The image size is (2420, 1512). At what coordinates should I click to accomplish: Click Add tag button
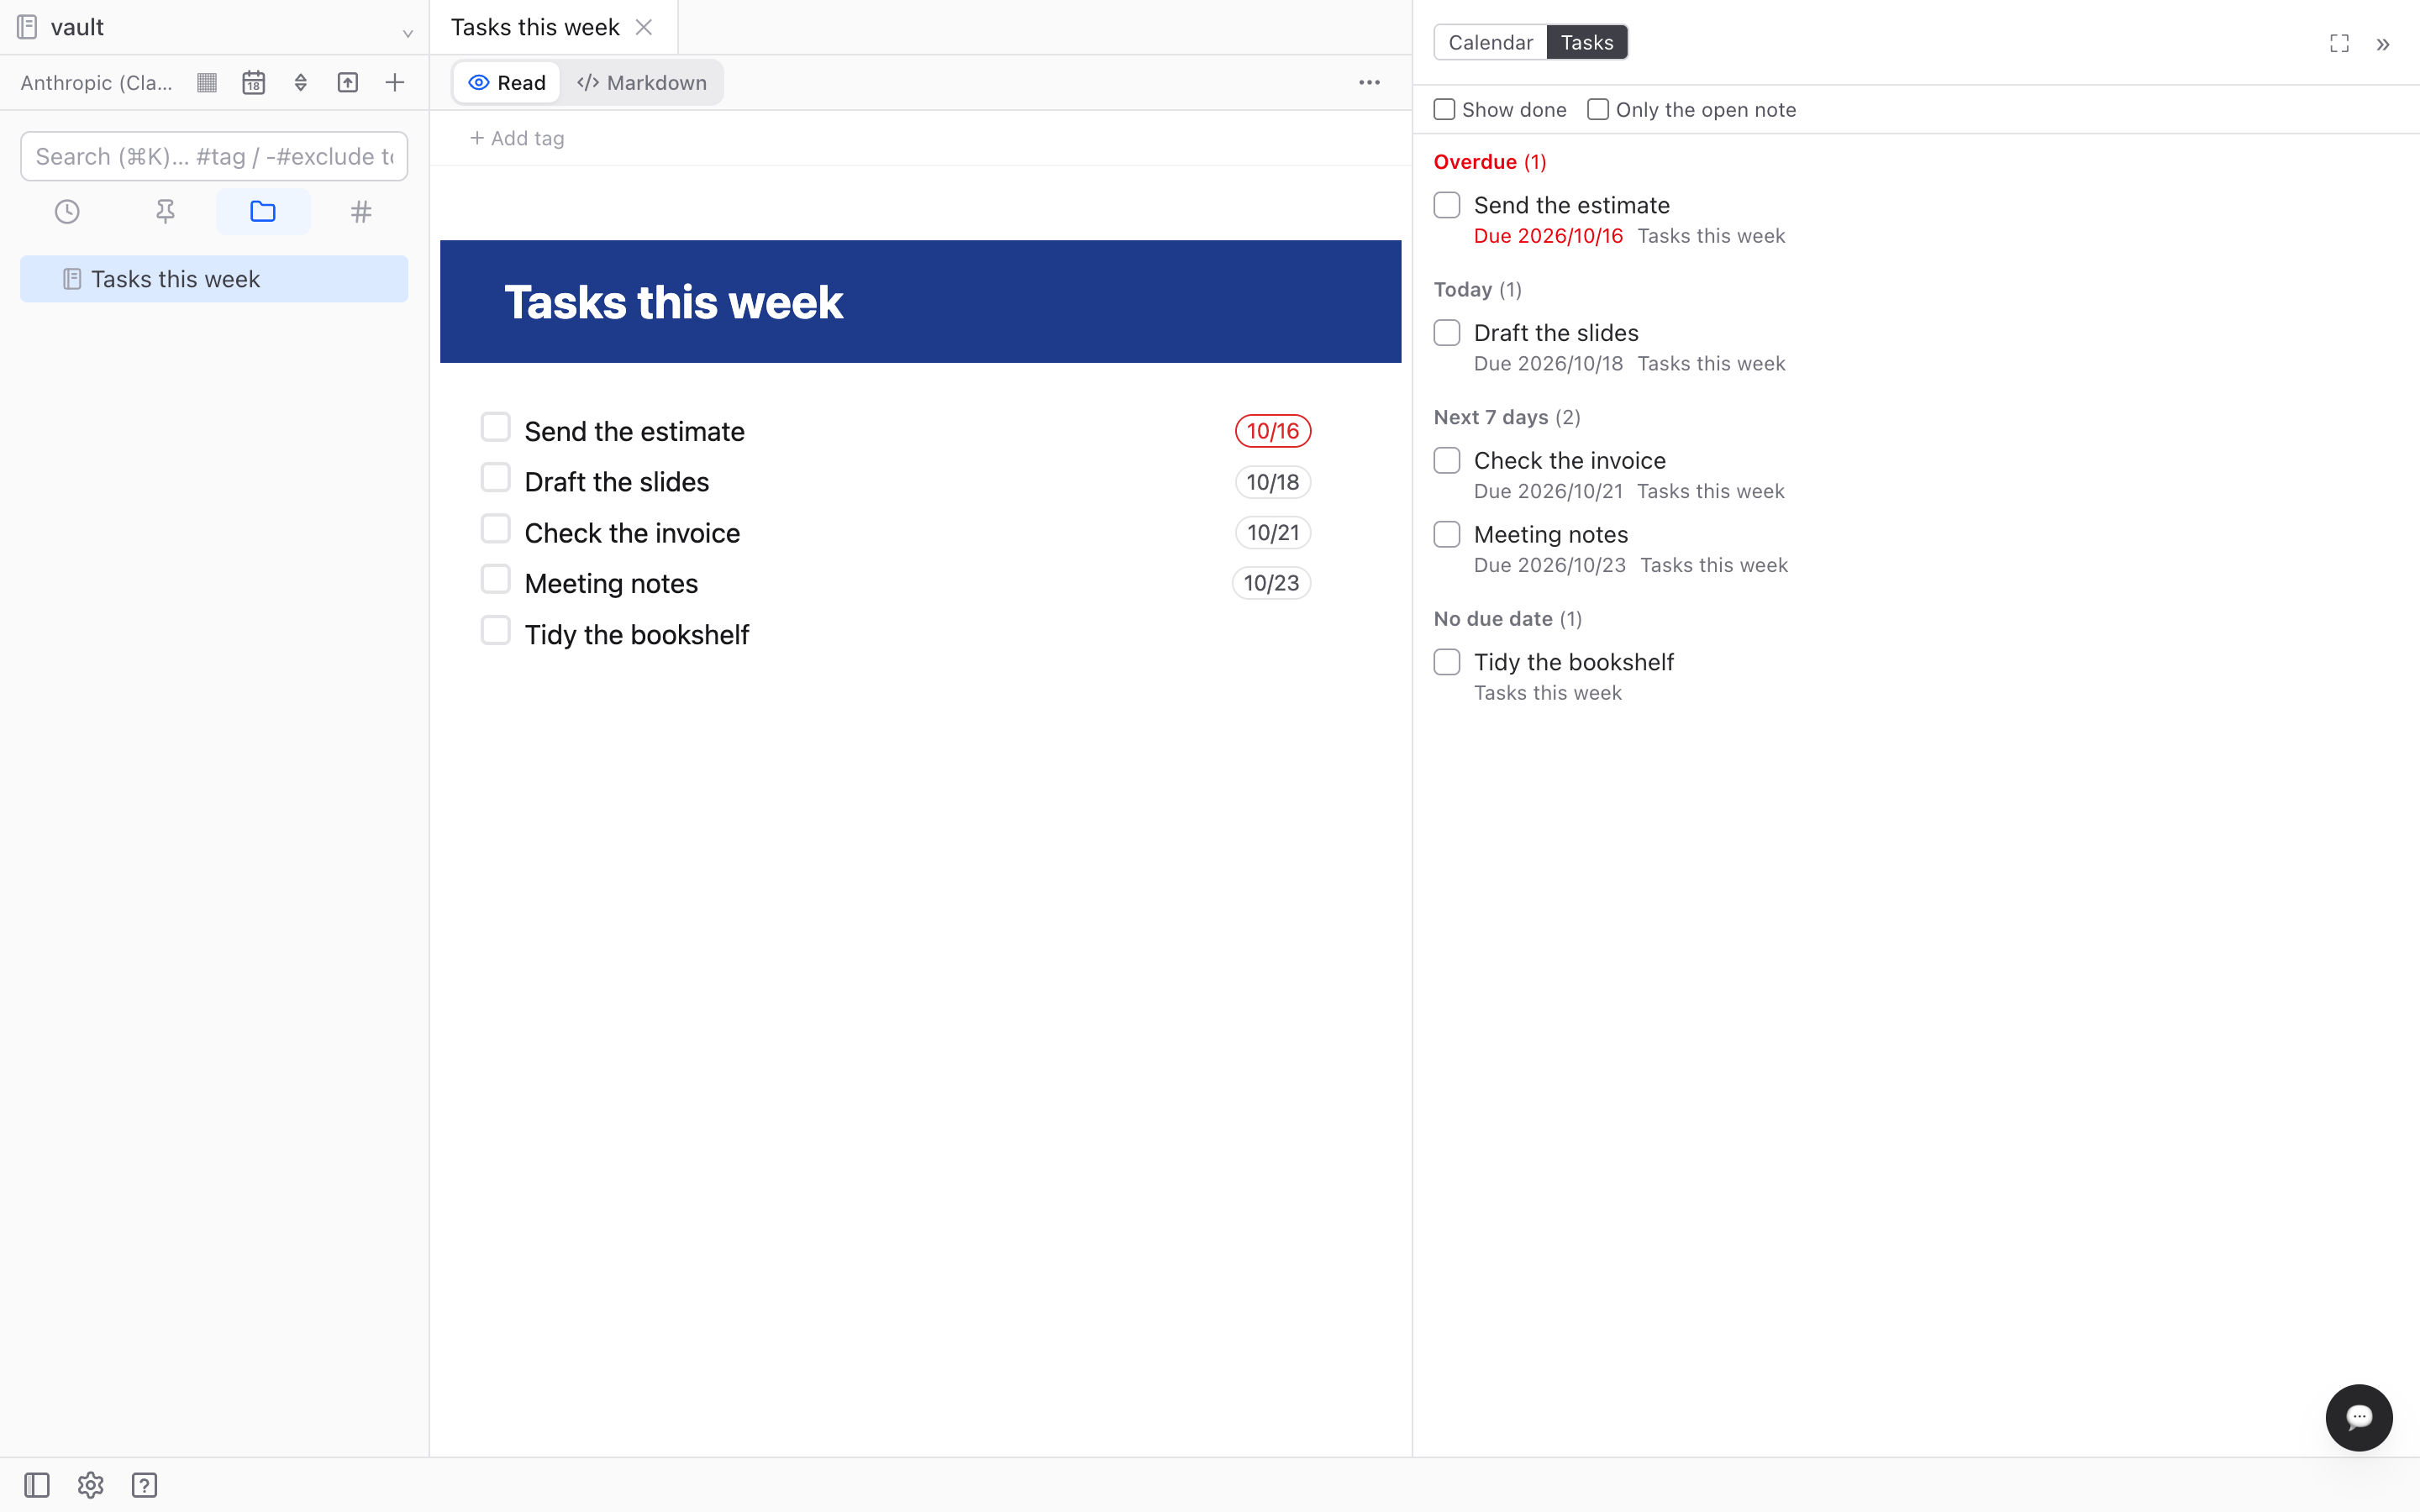(517, 139)
